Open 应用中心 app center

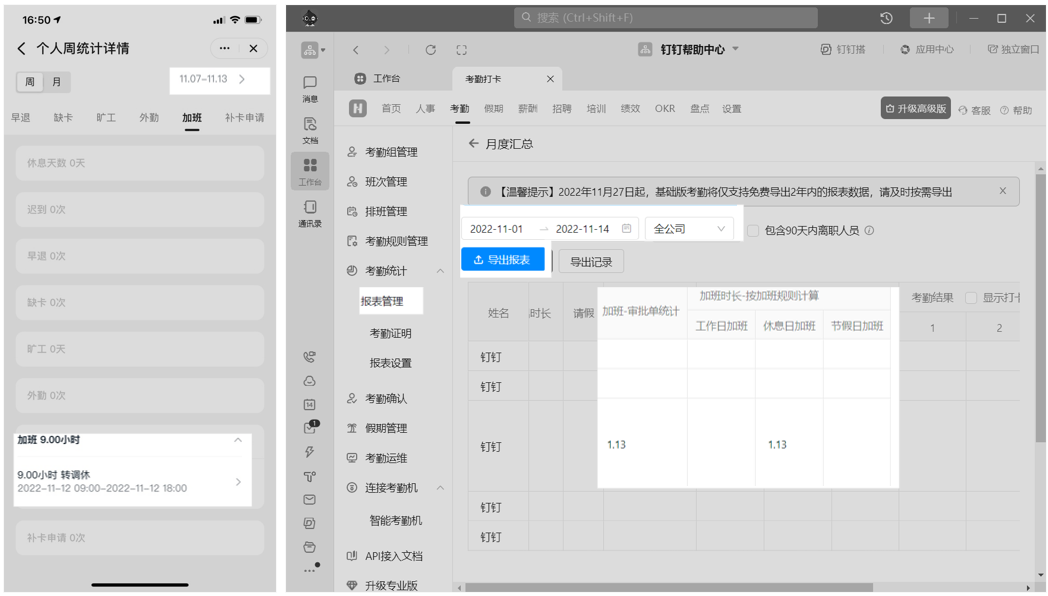[x=927, y=49]
